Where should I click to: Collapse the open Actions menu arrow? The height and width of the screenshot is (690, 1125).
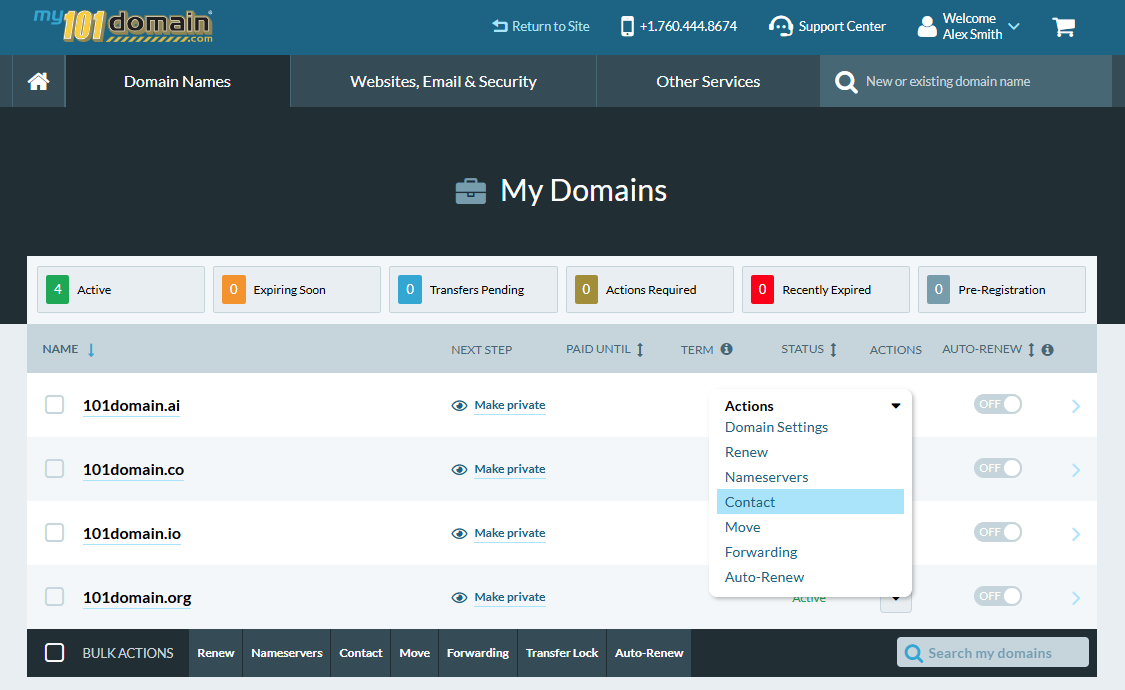[895, 406]
